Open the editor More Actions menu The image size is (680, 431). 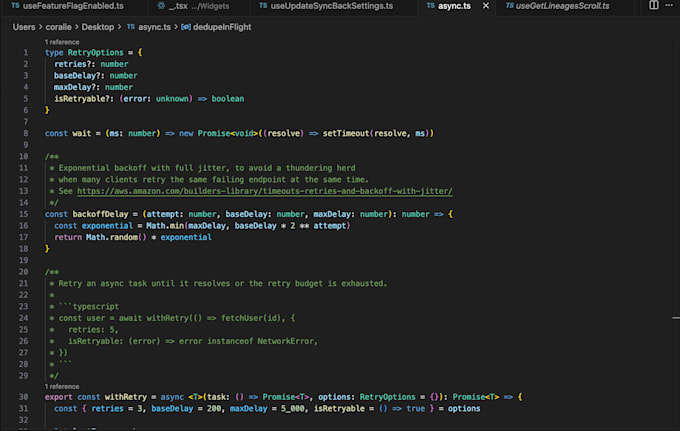(669, 5)
